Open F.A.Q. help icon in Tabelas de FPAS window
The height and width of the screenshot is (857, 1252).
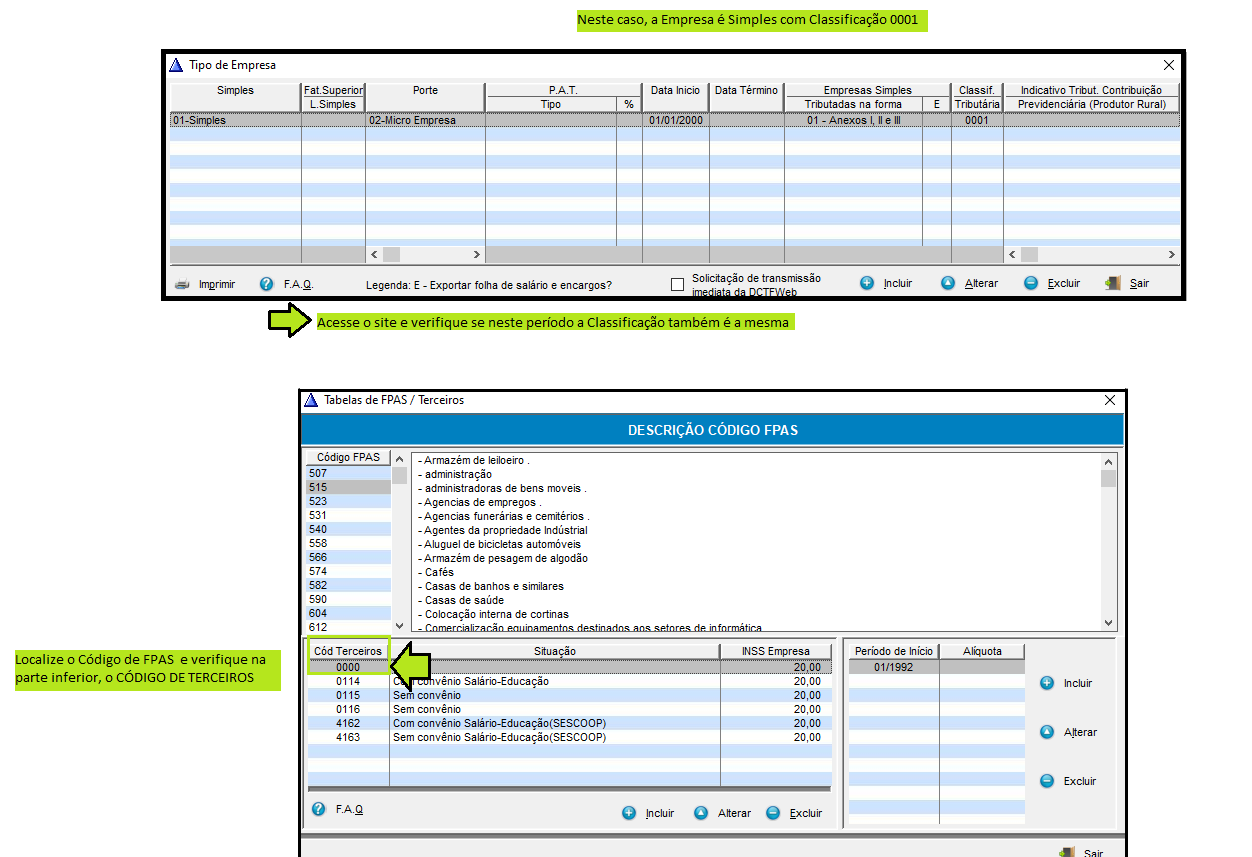319,809
